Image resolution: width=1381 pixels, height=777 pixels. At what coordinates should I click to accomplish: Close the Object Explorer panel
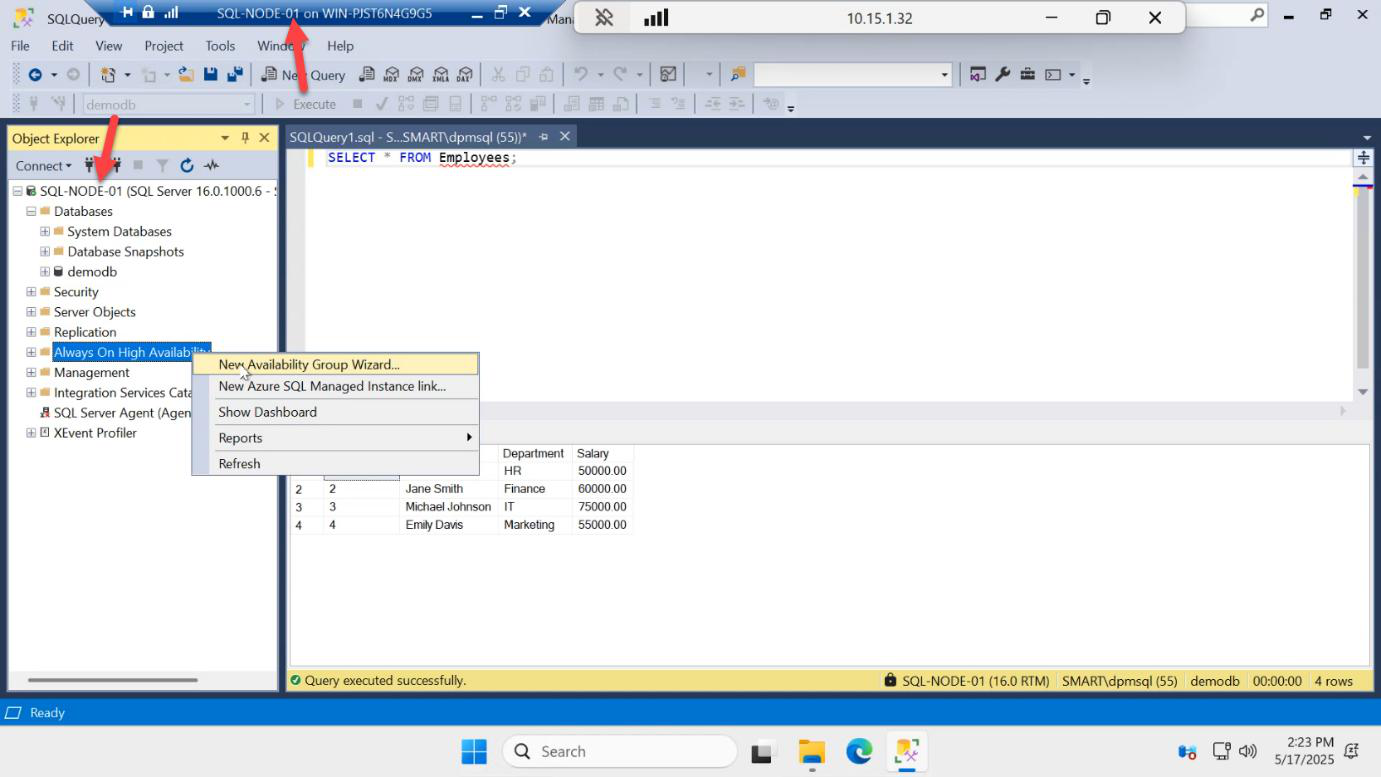tap(265, 138)
